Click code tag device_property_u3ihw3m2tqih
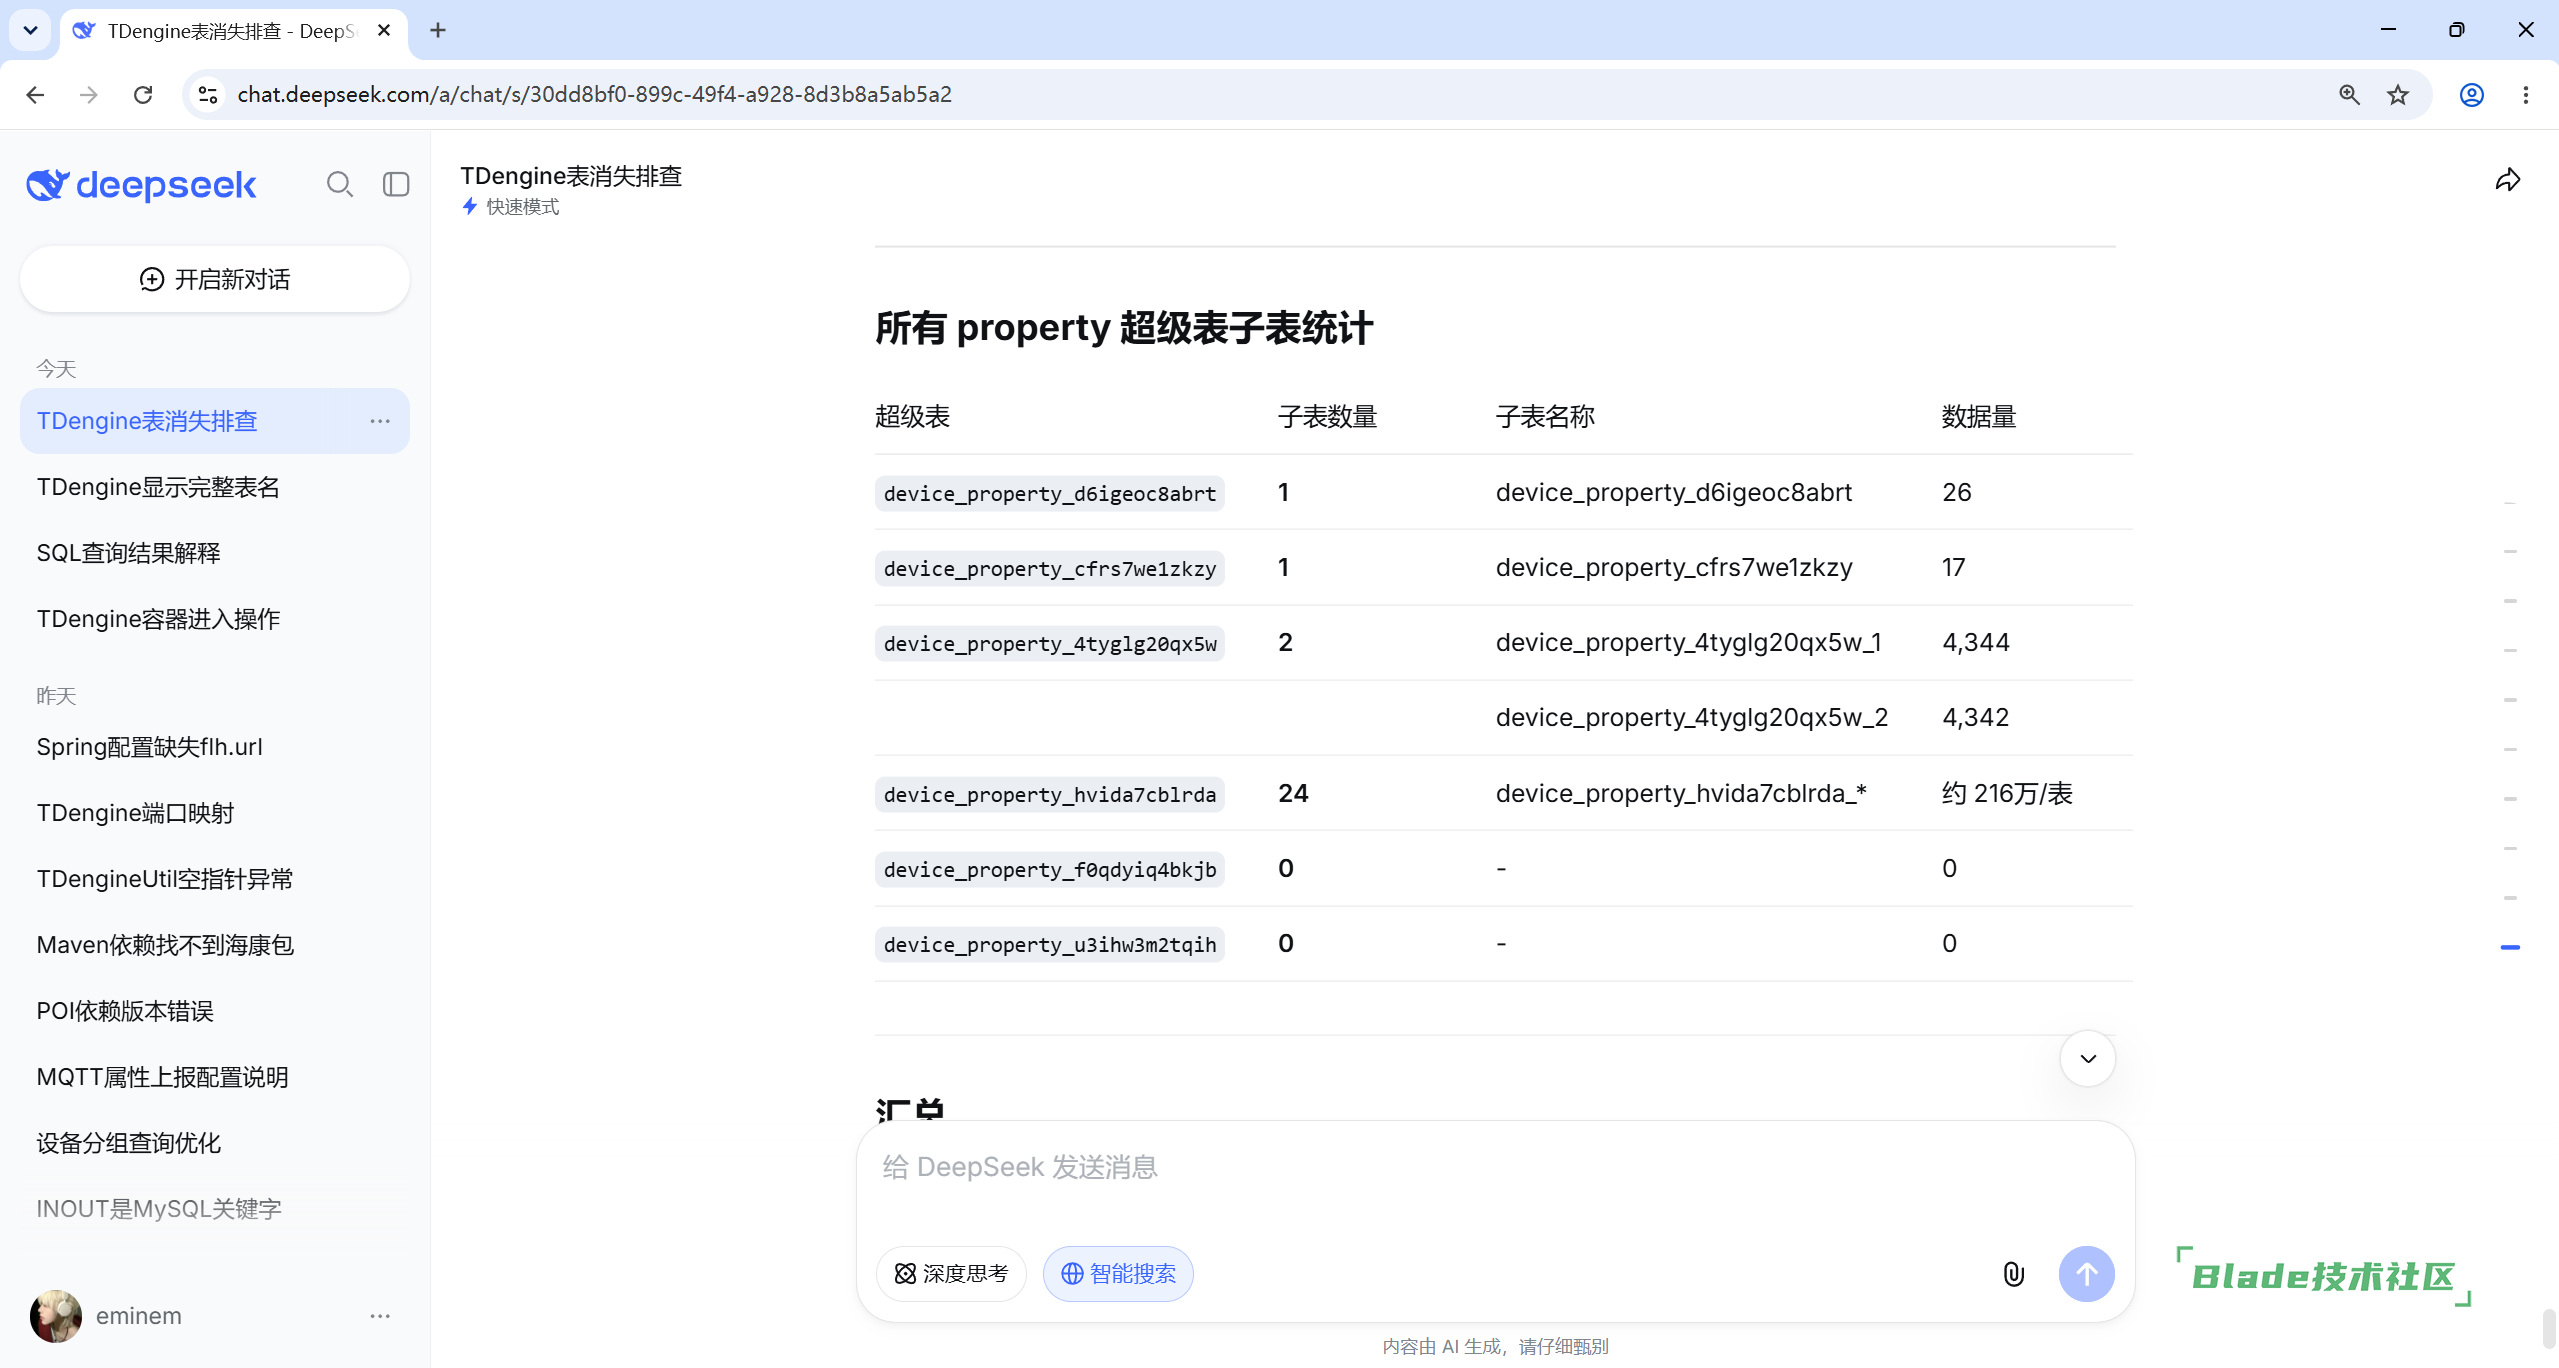Viewport: 2559px width, 1368px height. coord(1049,944)
